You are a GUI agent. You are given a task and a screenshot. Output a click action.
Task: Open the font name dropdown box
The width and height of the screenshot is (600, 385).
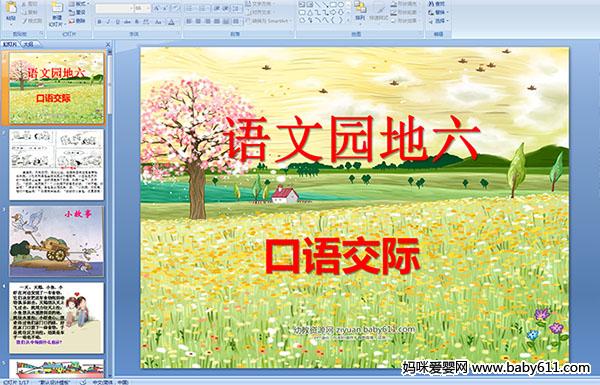click(114, 8)
